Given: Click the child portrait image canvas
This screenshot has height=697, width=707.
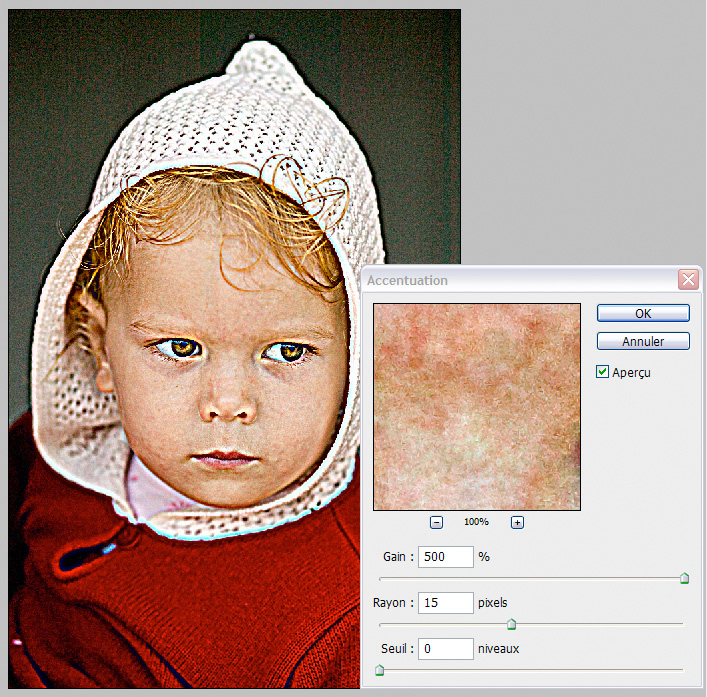Looking at the screenshot, I should pyautogui.click(x=234, y=349).
